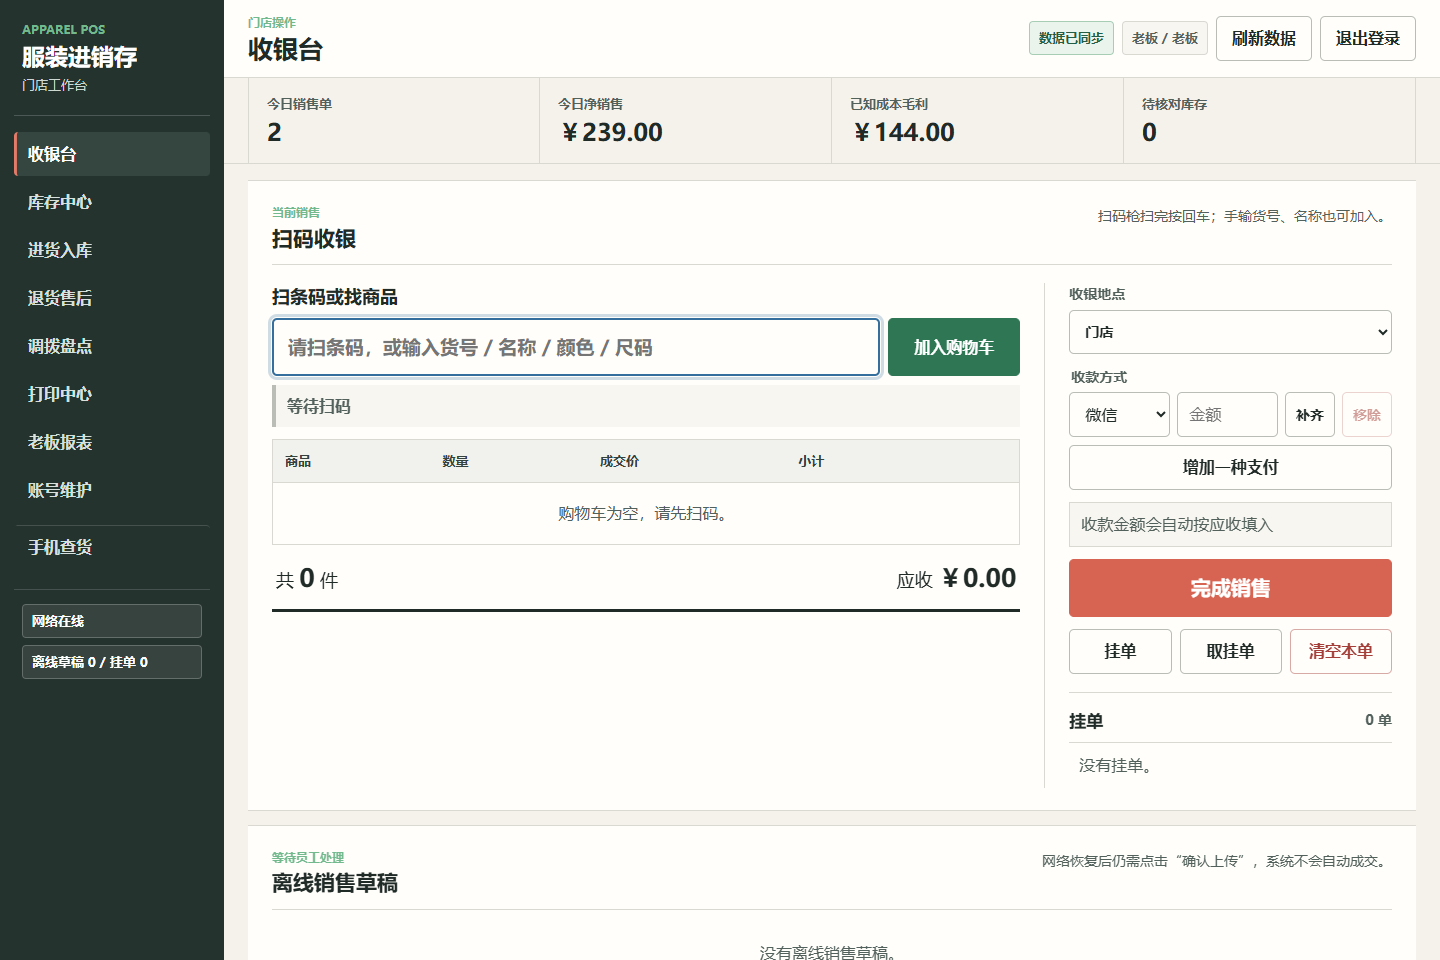Click 待核对库存 stat card value 0
This screenshot has height=960, width=1440.
(1149, 132)
